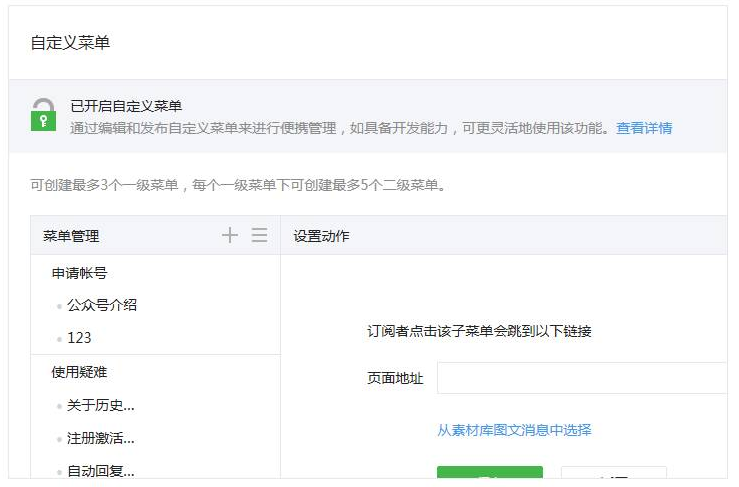Select 申请帐号 top-level menu
Viewport: 739px width, 487px height.
tap(79, 272)
